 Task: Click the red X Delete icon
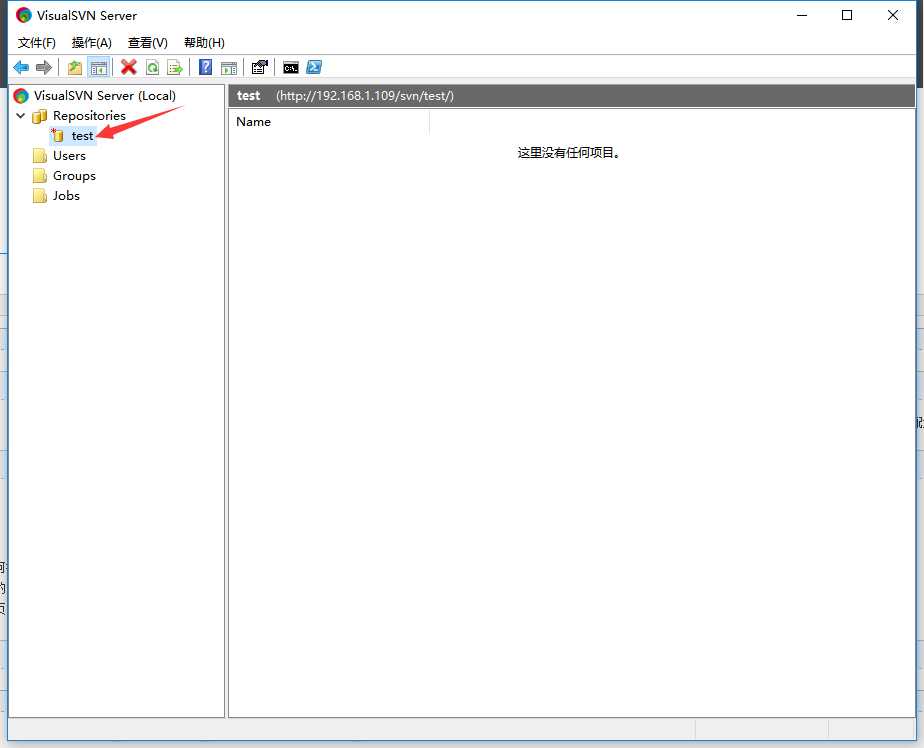coord(128,67)
